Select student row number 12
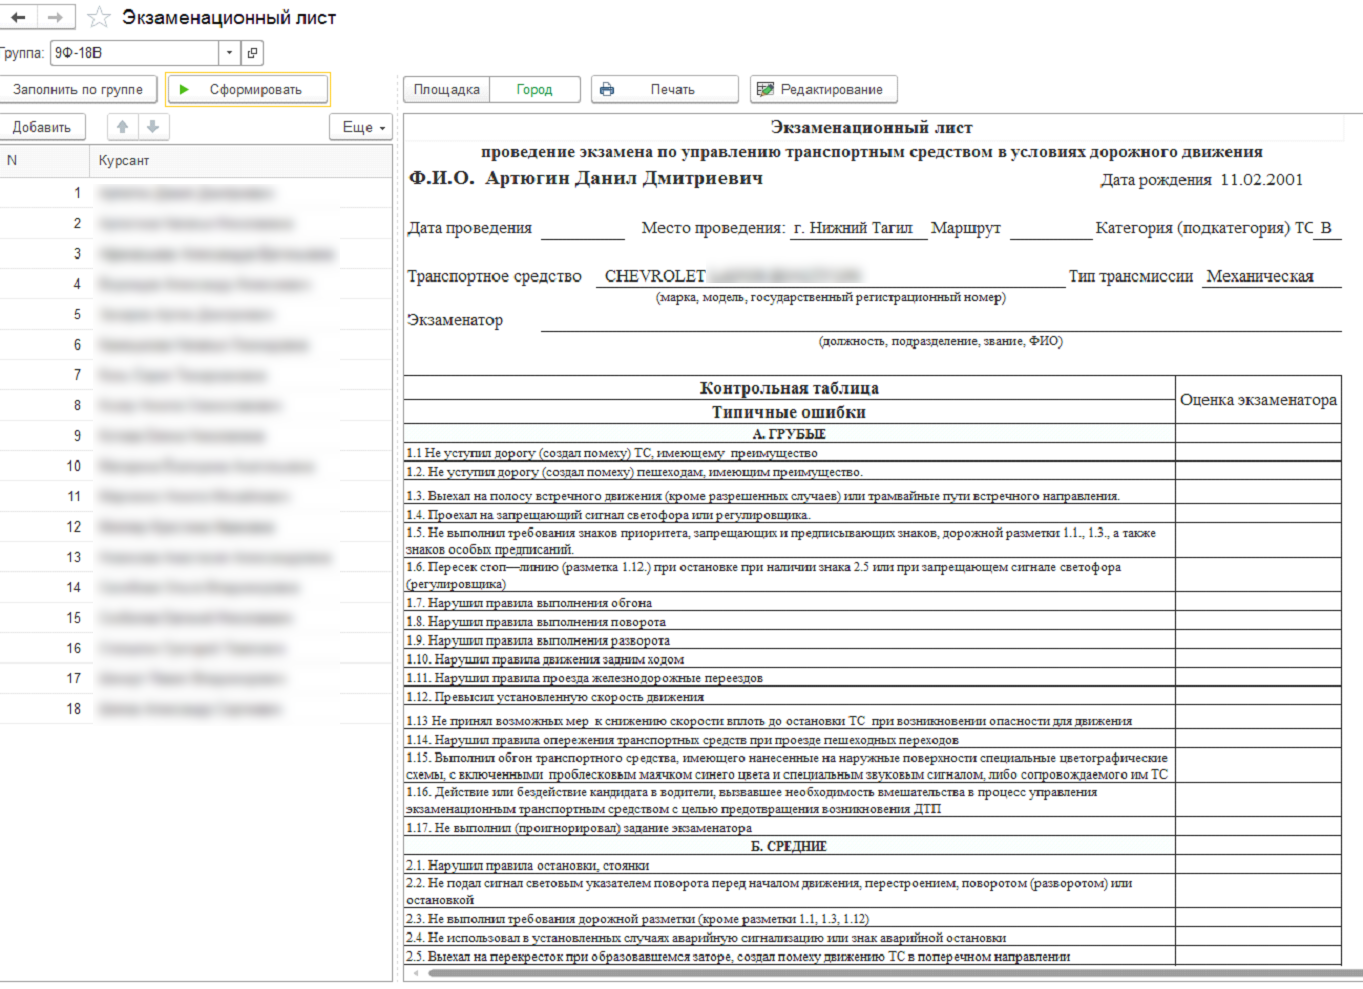1363x989 pixels. [x=196, y=527]
